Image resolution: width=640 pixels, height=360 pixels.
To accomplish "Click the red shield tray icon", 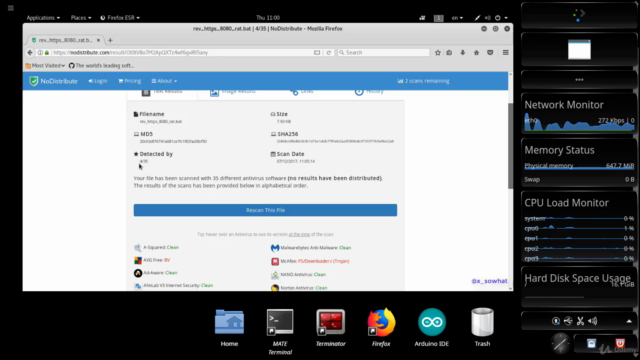I will pyautogui.click(x=620, y=343).
